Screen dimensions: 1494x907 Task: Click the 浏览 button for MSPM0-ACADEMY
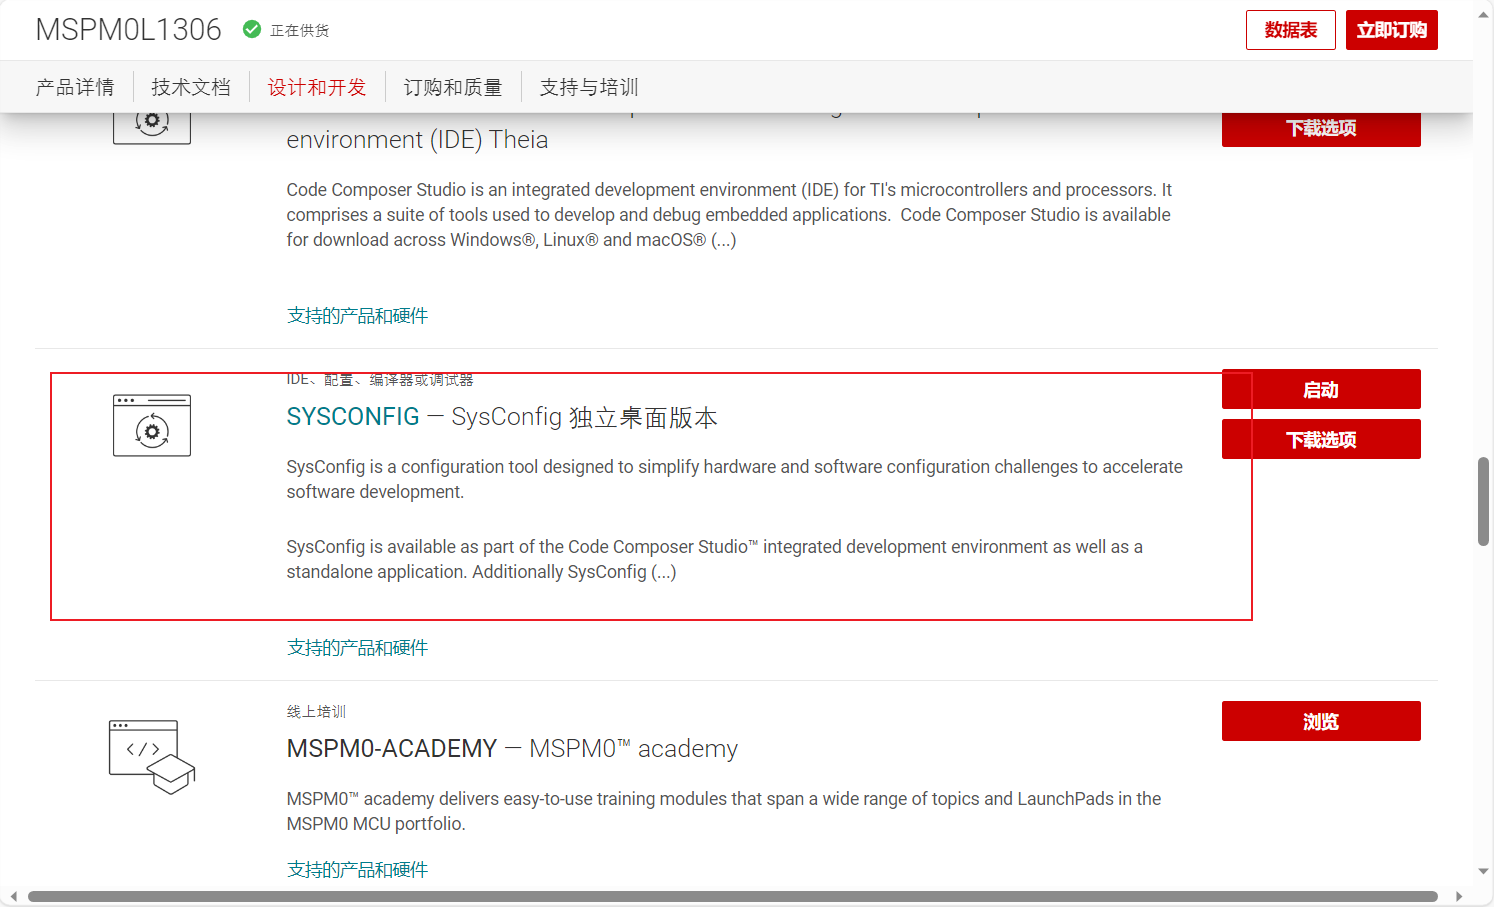tap(1321, 721)
